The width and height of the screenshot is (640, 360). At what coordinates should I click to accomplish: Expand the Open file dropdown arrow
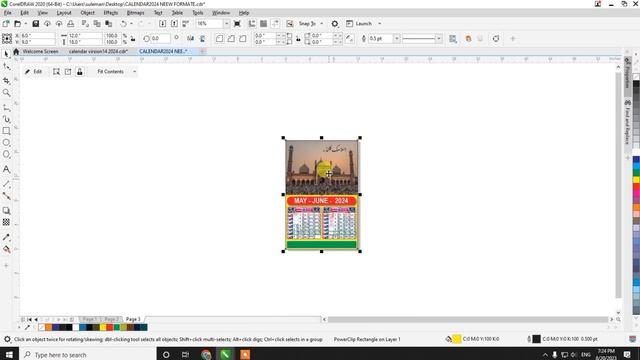tap(25, 24)
